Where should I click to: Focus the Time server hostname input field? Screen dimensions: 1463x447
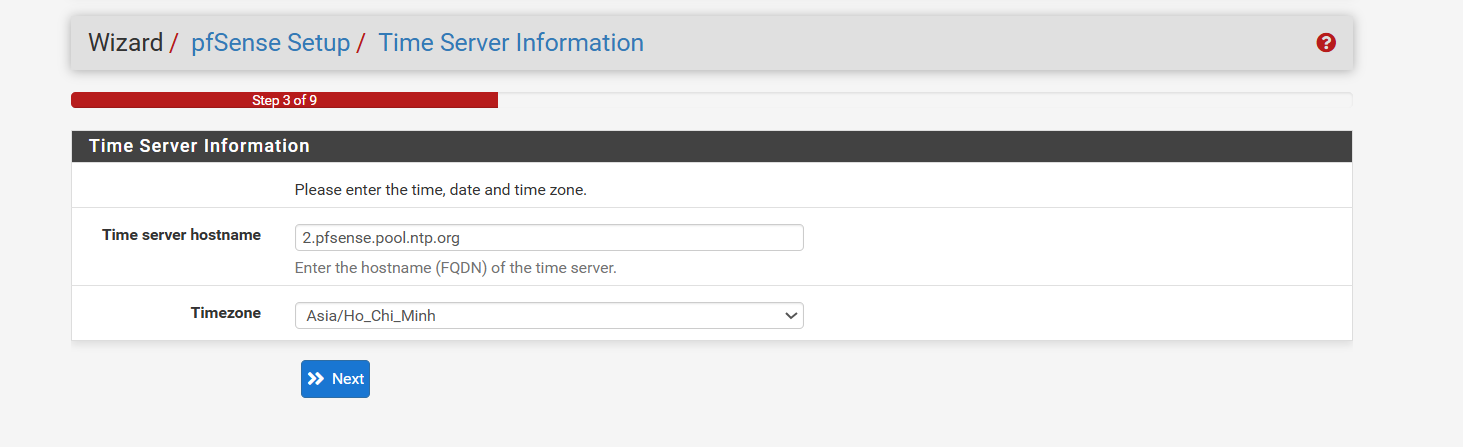(548, 238)
